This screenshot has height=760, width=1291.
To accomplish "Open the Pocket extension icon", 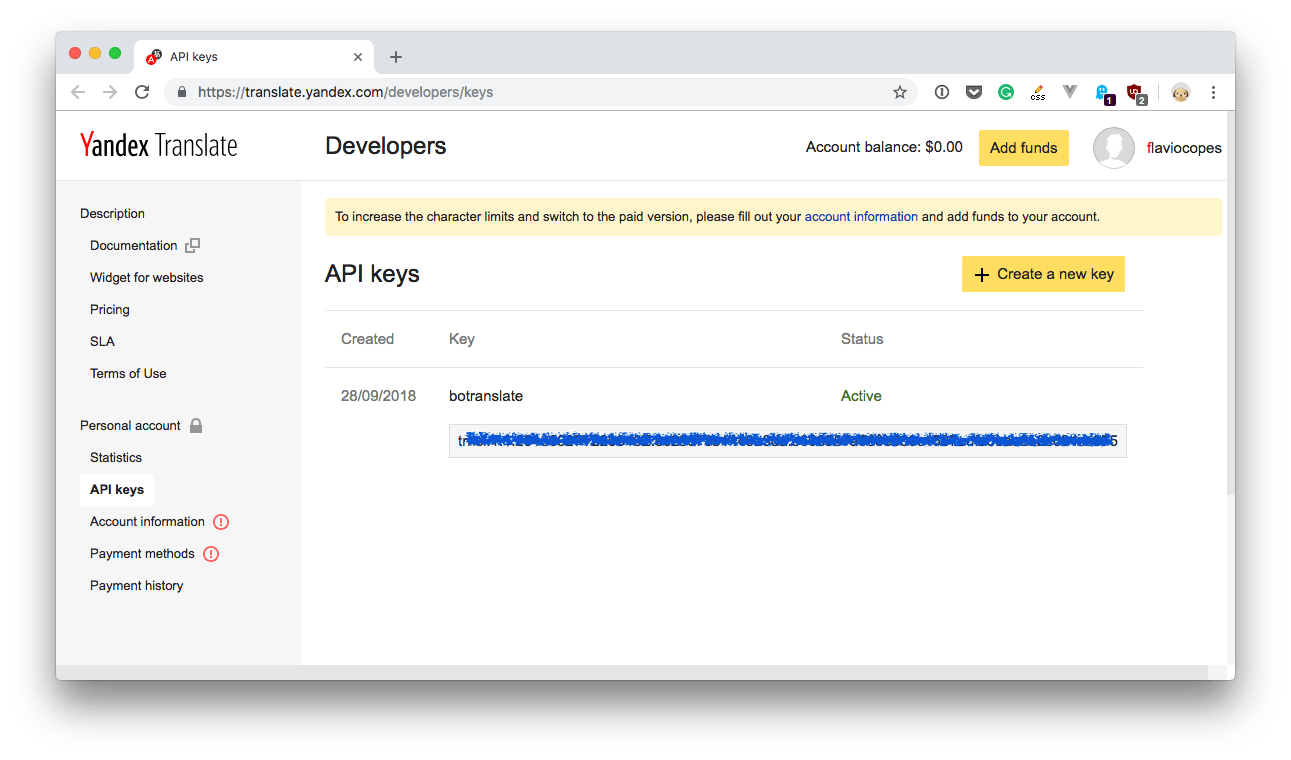I will tap(974, 92).
